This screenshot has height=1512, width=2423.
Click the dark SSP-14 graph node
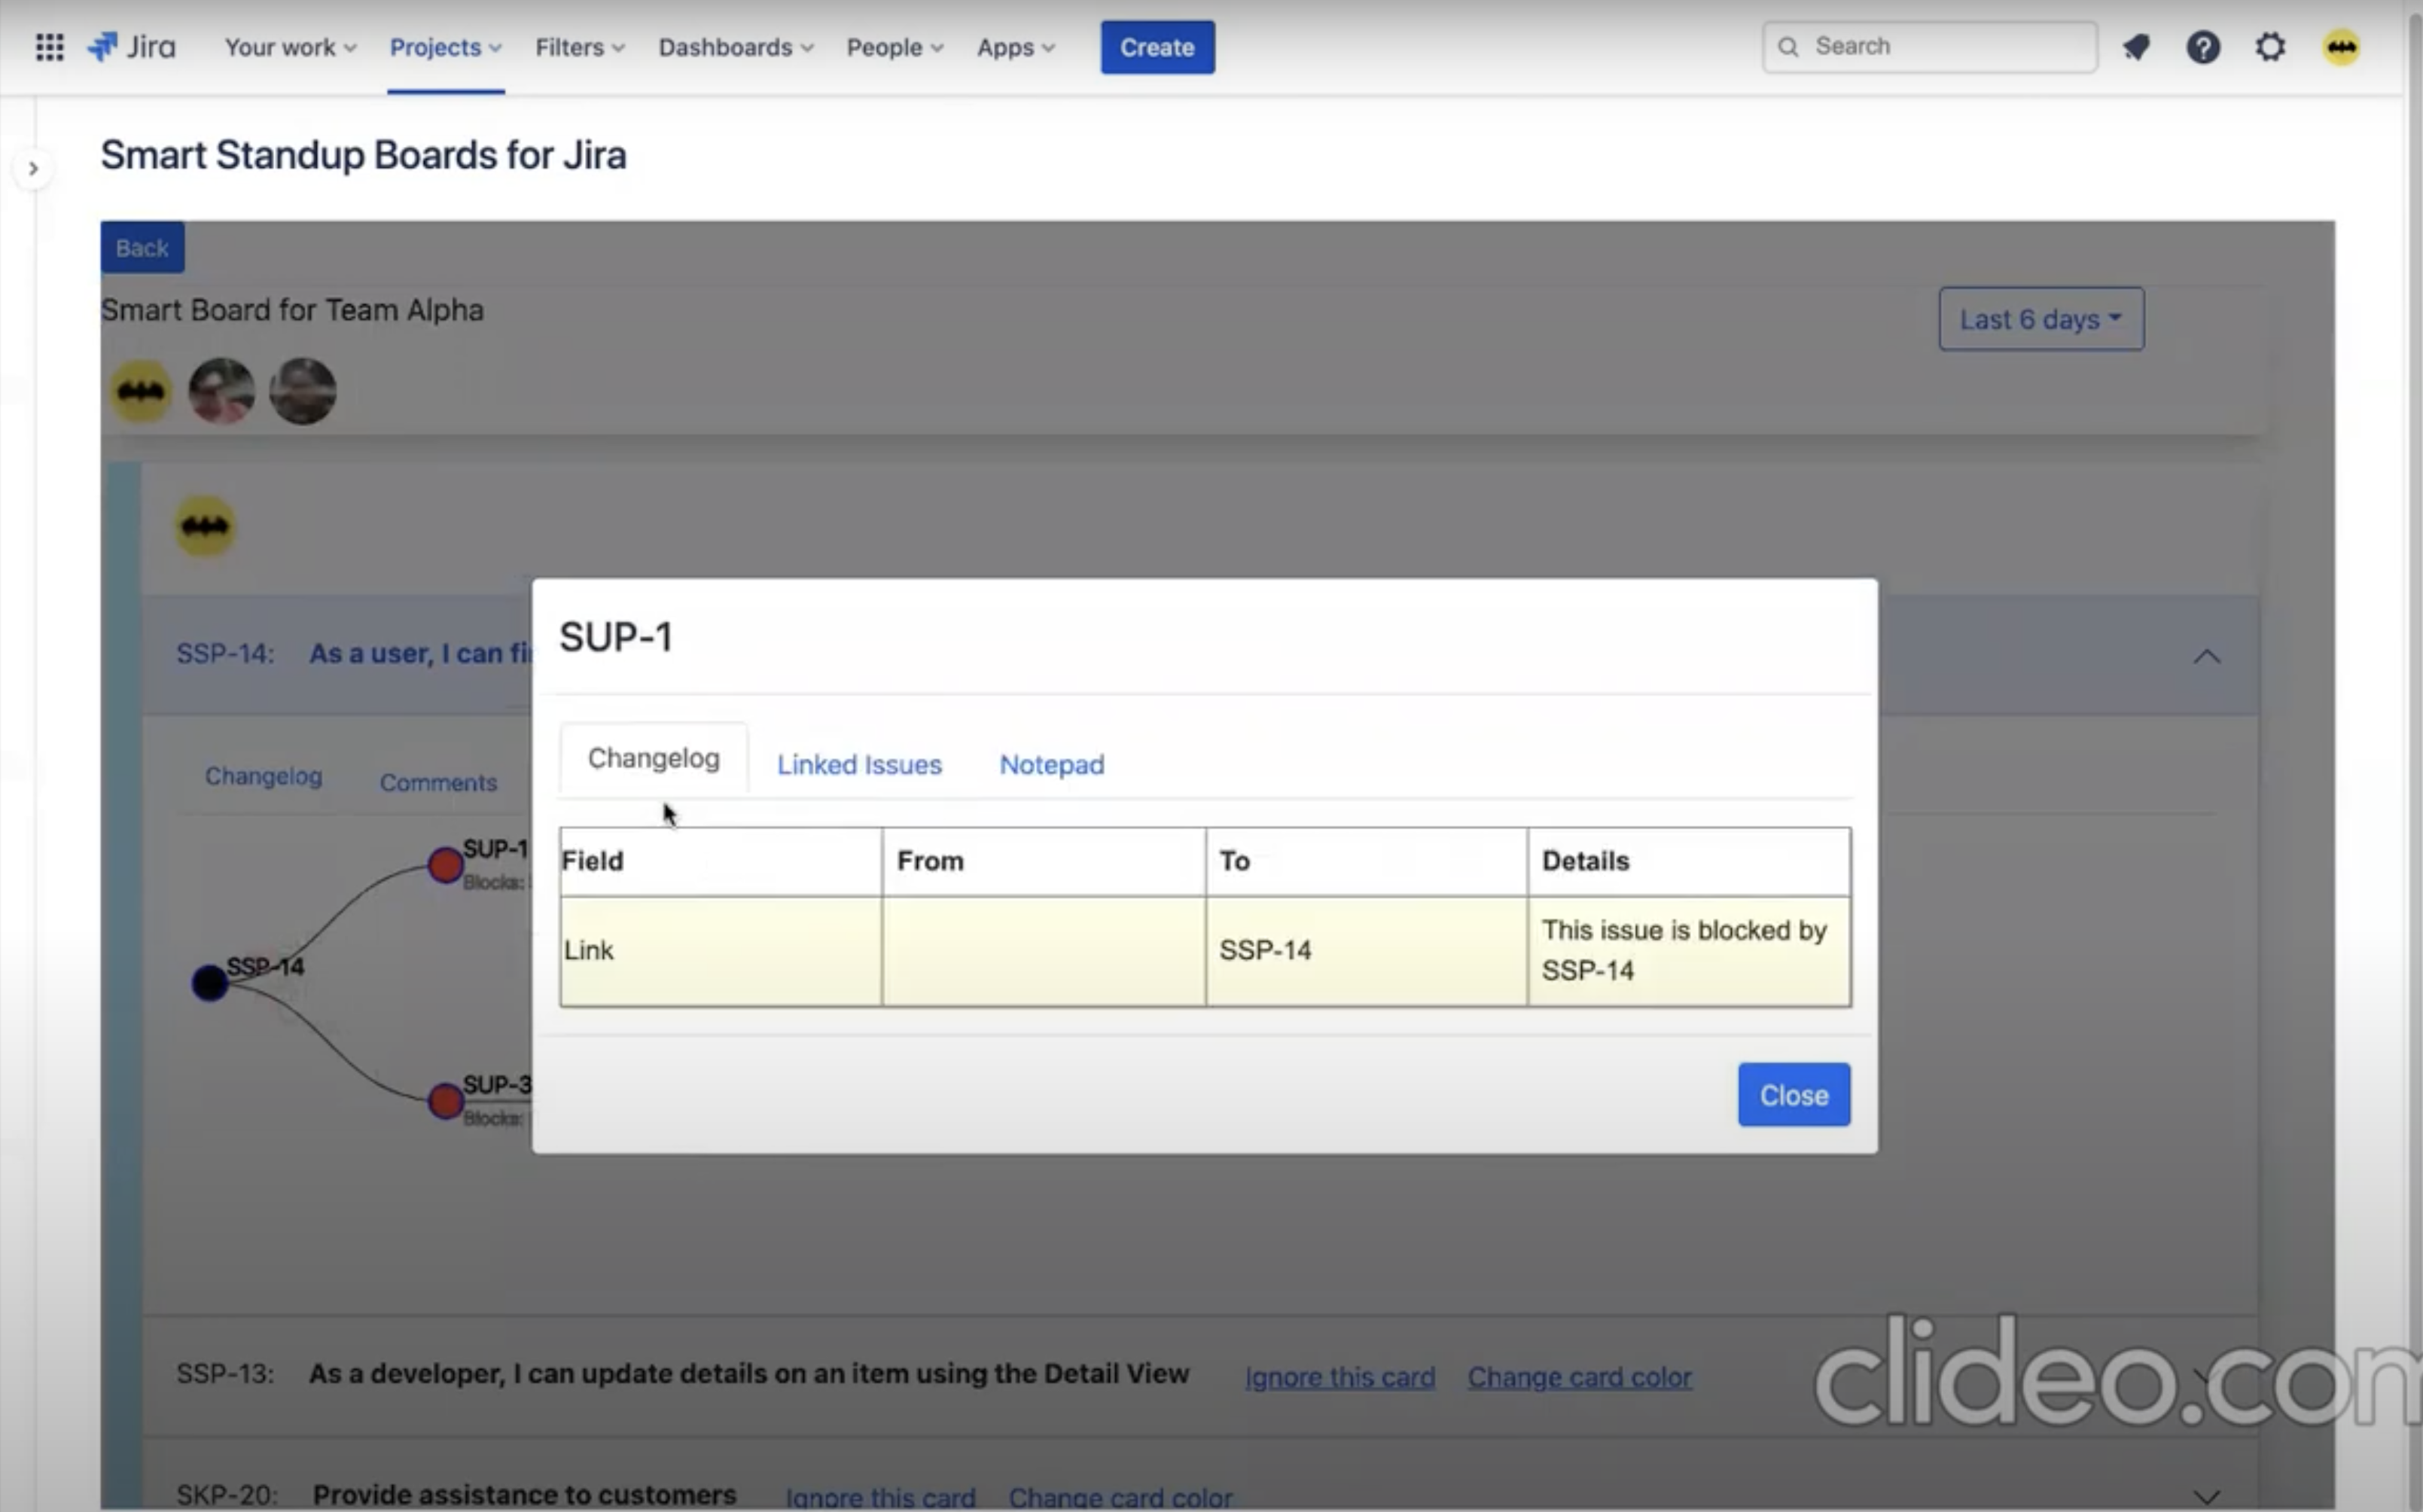coord(209,983)
